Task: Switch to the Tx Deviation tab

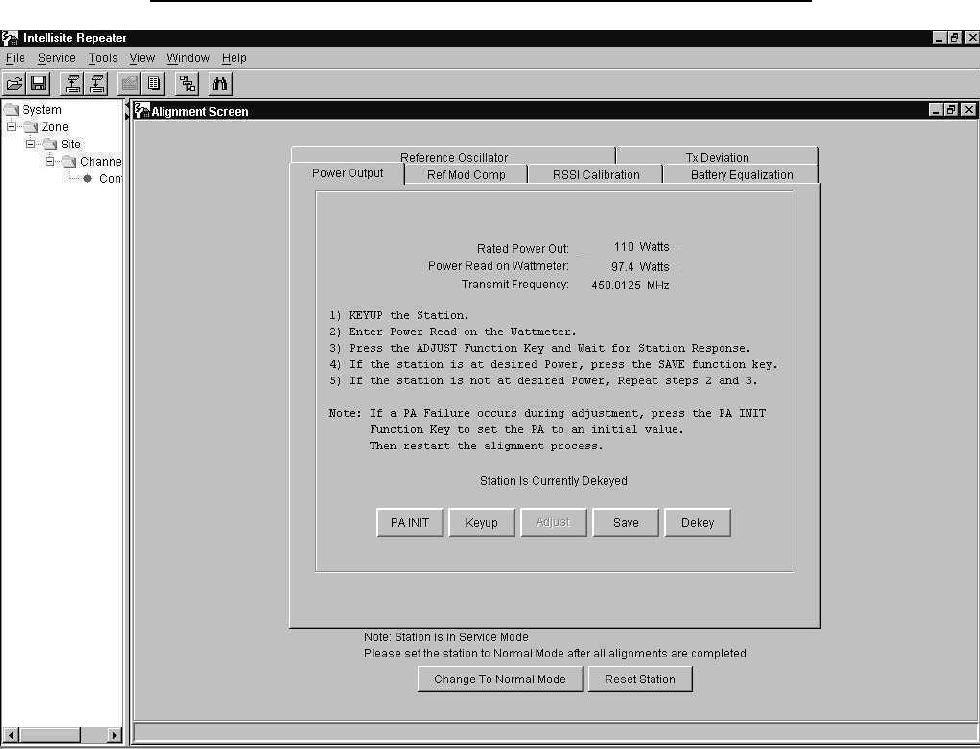Action: pyautogui.click(x=717, y=156)
